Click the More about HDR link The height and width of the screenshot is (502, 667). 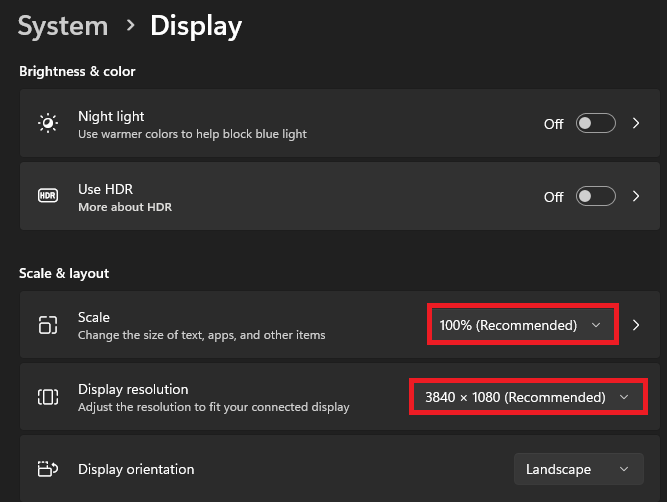(125, 207)
